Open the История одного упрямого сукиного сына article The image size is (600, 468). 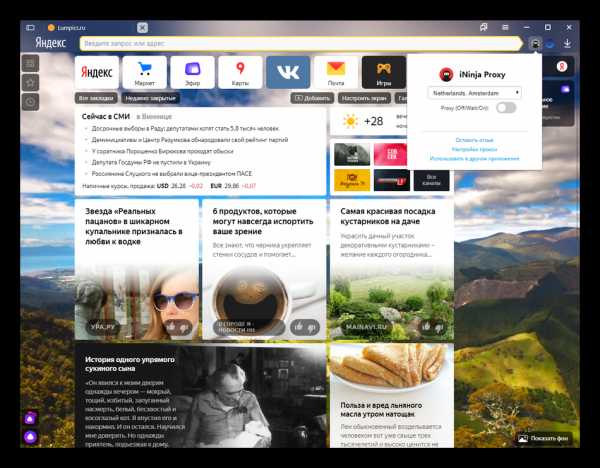coord(200,395)
